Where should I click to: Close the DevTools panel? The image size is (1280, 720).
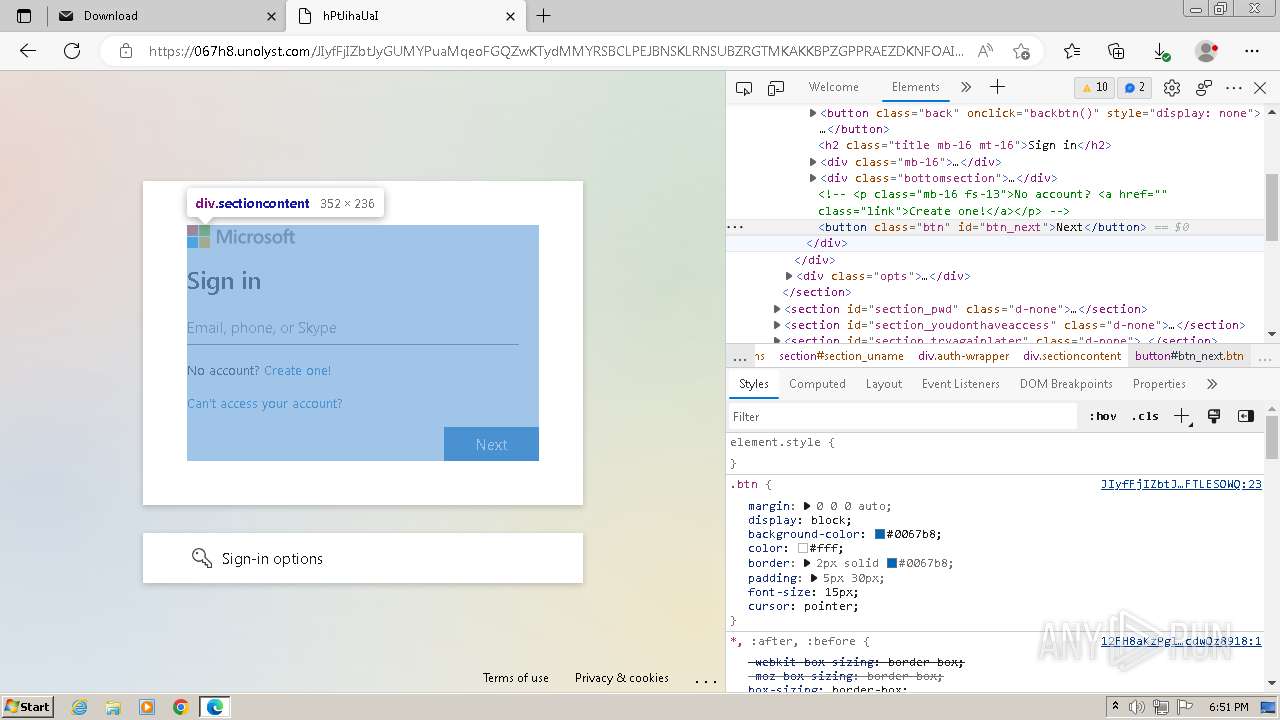[x=1260, y=88]
